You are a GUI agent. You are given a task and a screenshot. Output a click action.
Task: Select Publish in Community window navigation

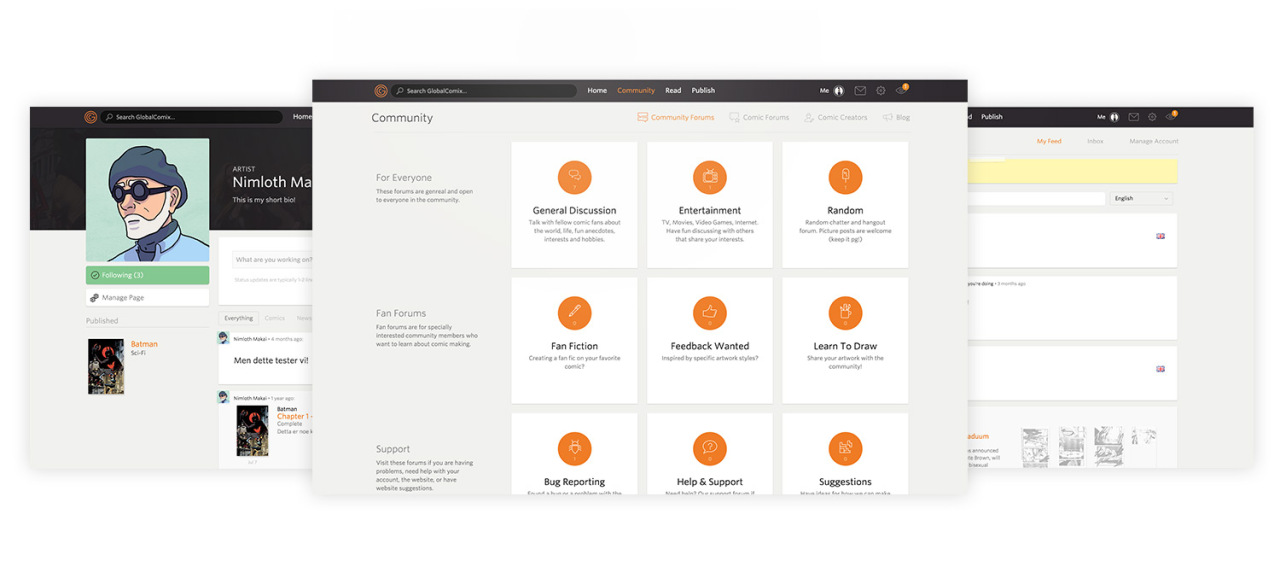click(703, 91)
